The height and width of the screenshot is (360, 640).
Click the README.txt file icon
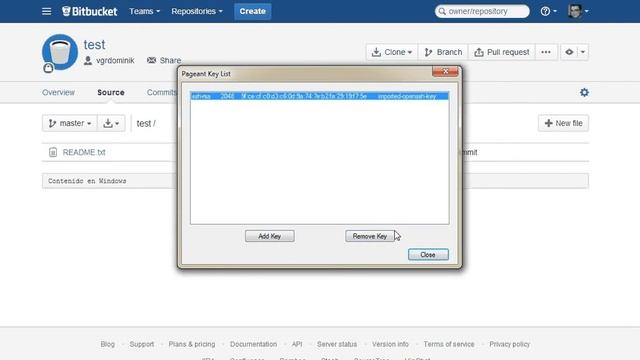[53, 152]
